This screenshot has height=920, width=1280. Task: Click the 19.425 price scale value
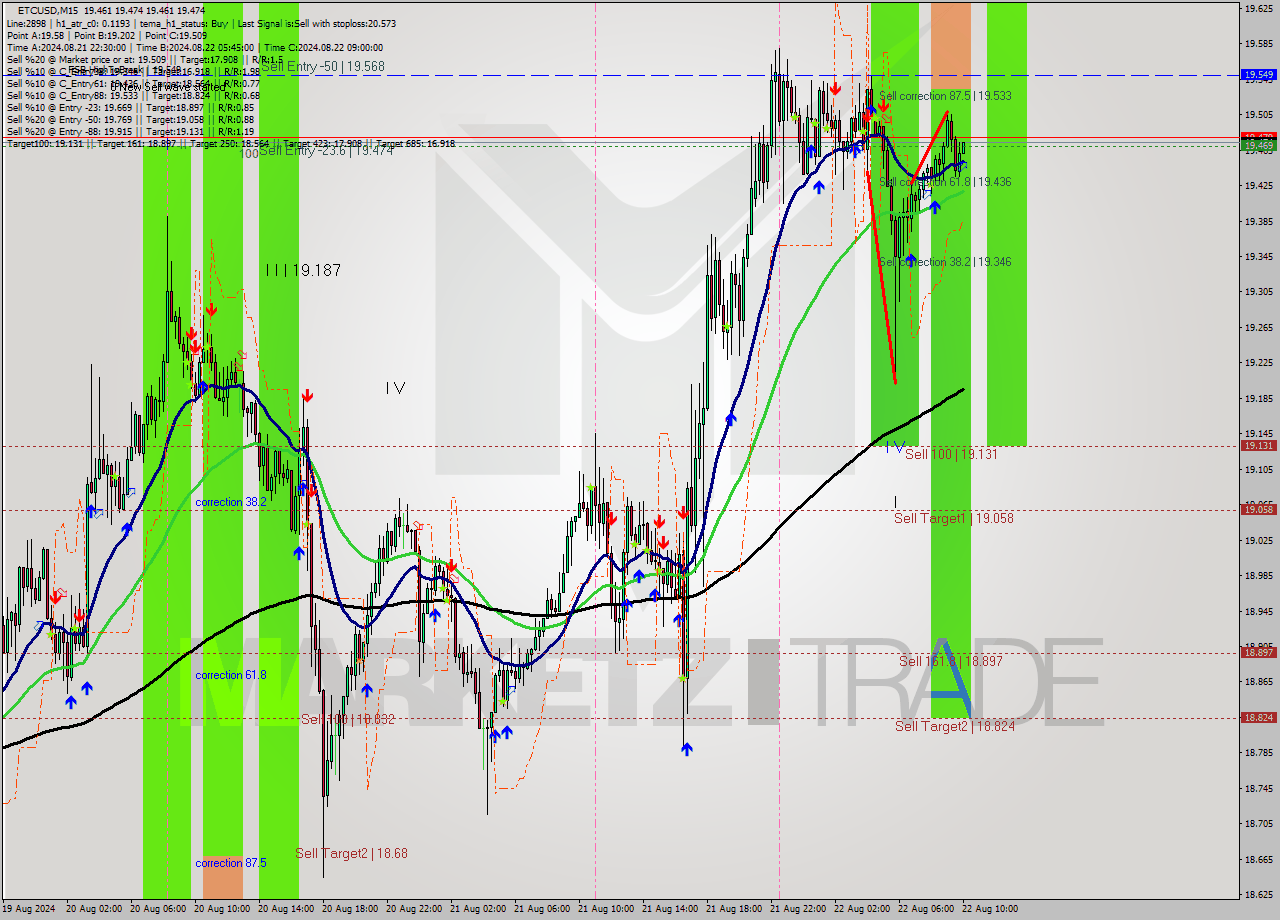(x=1258, y=186)
